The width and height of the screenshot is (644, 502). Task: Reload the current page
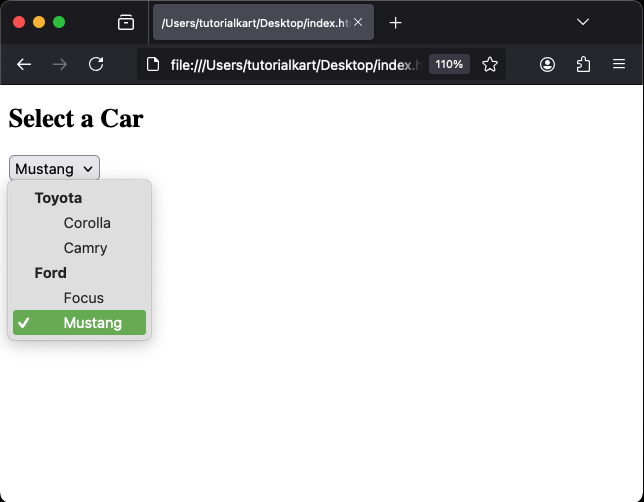[96, 64]
